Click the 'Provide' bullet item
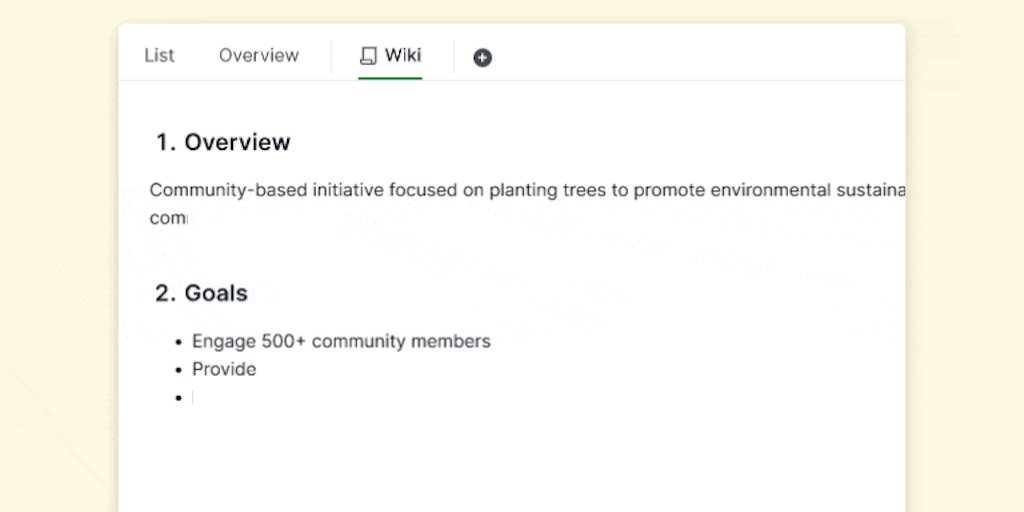Image resolution: width=1024 pixels, height=512 pixels. (224, 369)
